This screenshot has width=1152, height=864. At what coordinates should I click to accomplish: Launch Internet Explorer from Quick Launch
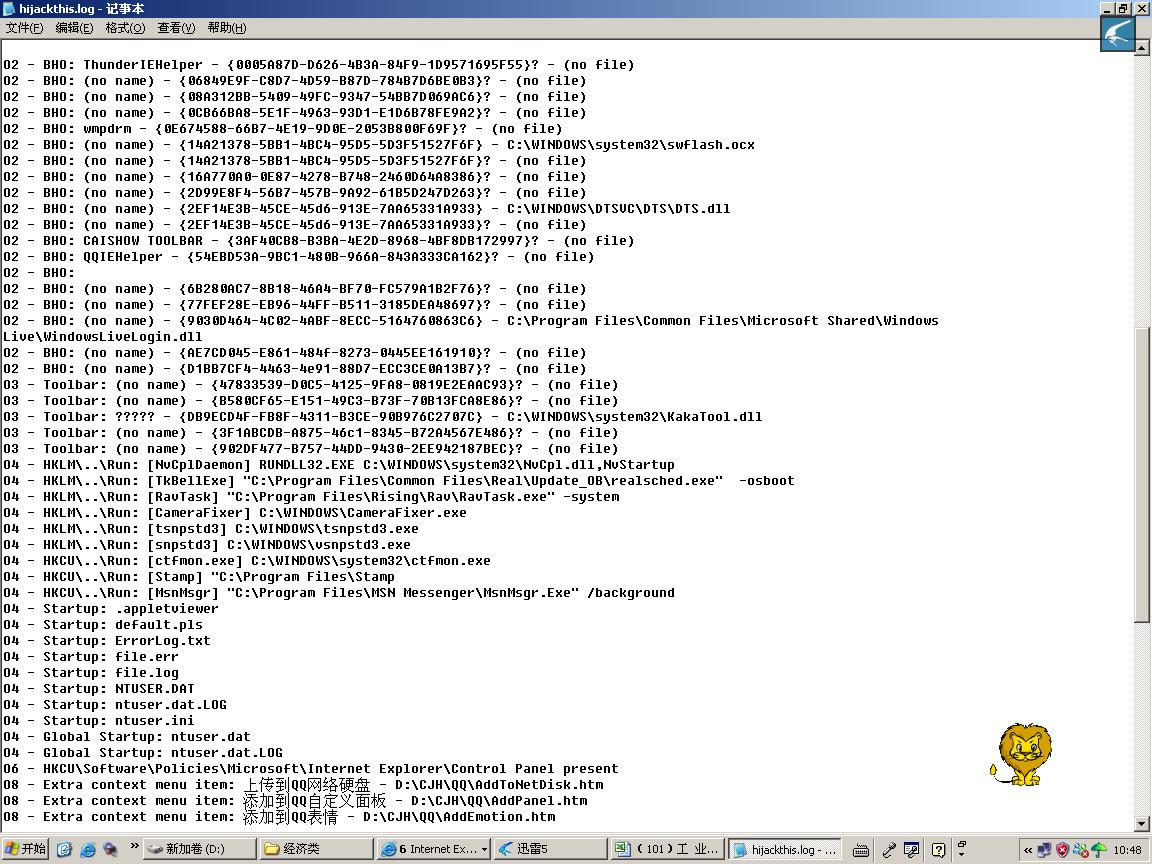(x=87, y=849)
